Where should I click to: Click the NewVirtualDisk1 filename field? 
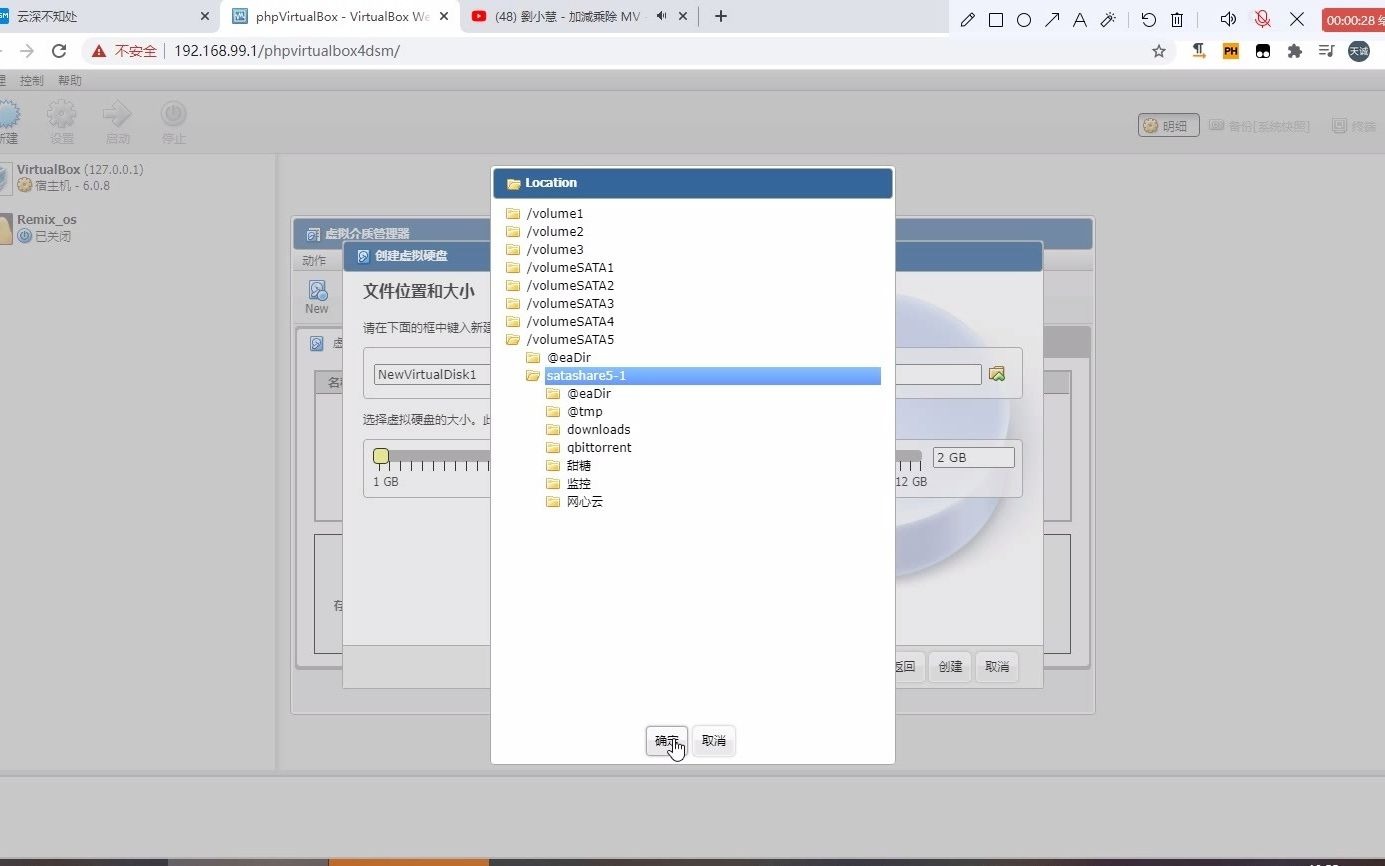click(x=678, y=374)
